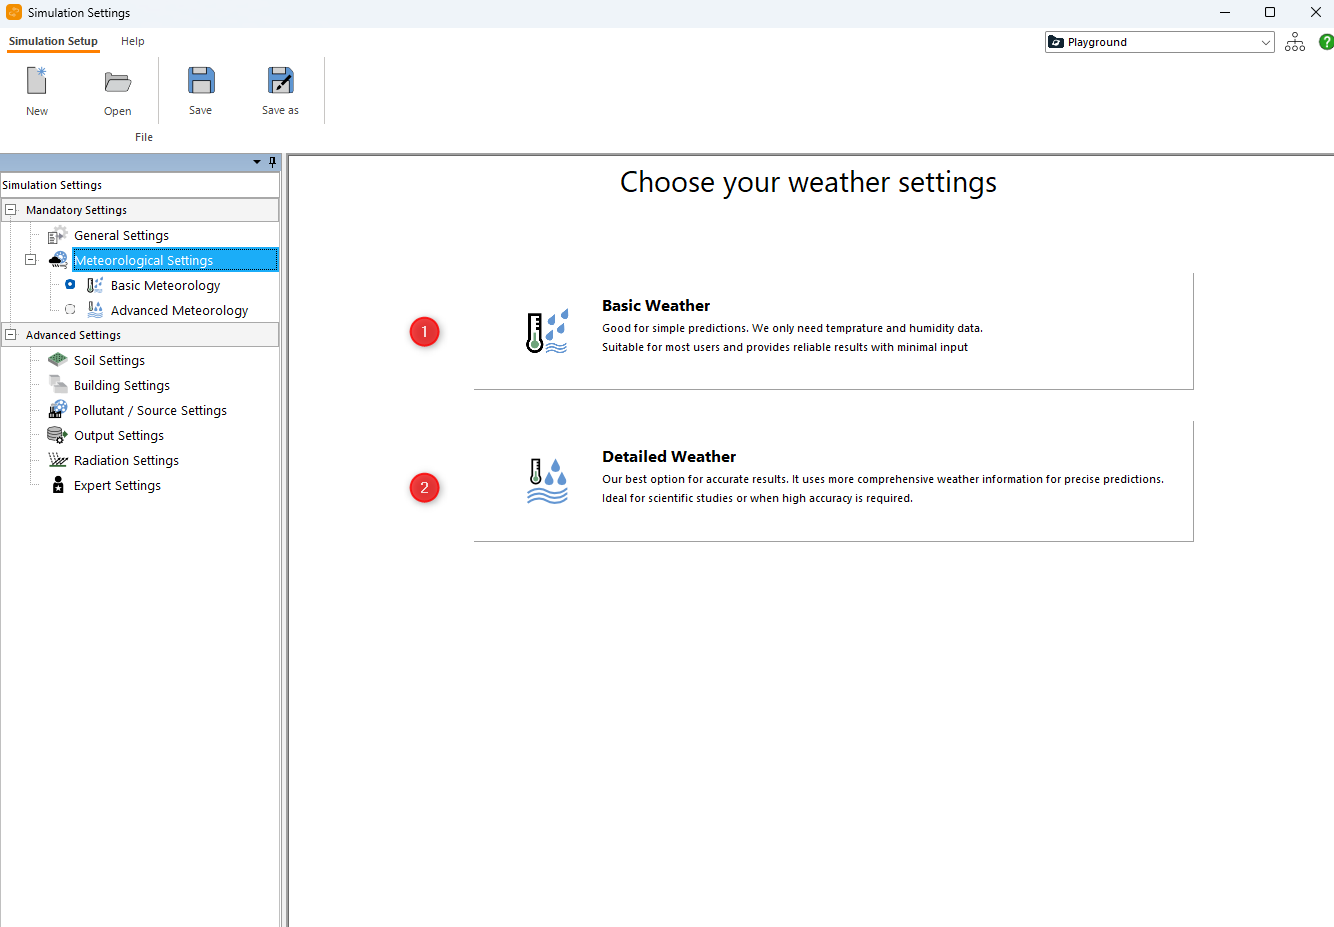Click the Basic Weather thermometer icon
1334x927 pixels.
coord(547,331)
